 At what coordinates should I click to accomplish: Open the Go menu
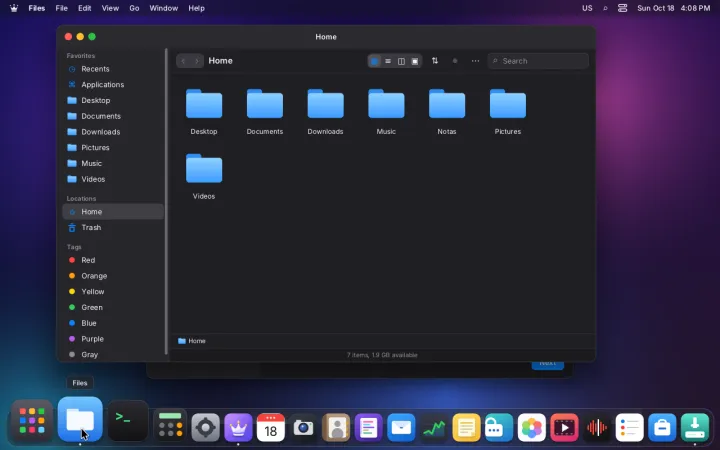pos(134,8)
